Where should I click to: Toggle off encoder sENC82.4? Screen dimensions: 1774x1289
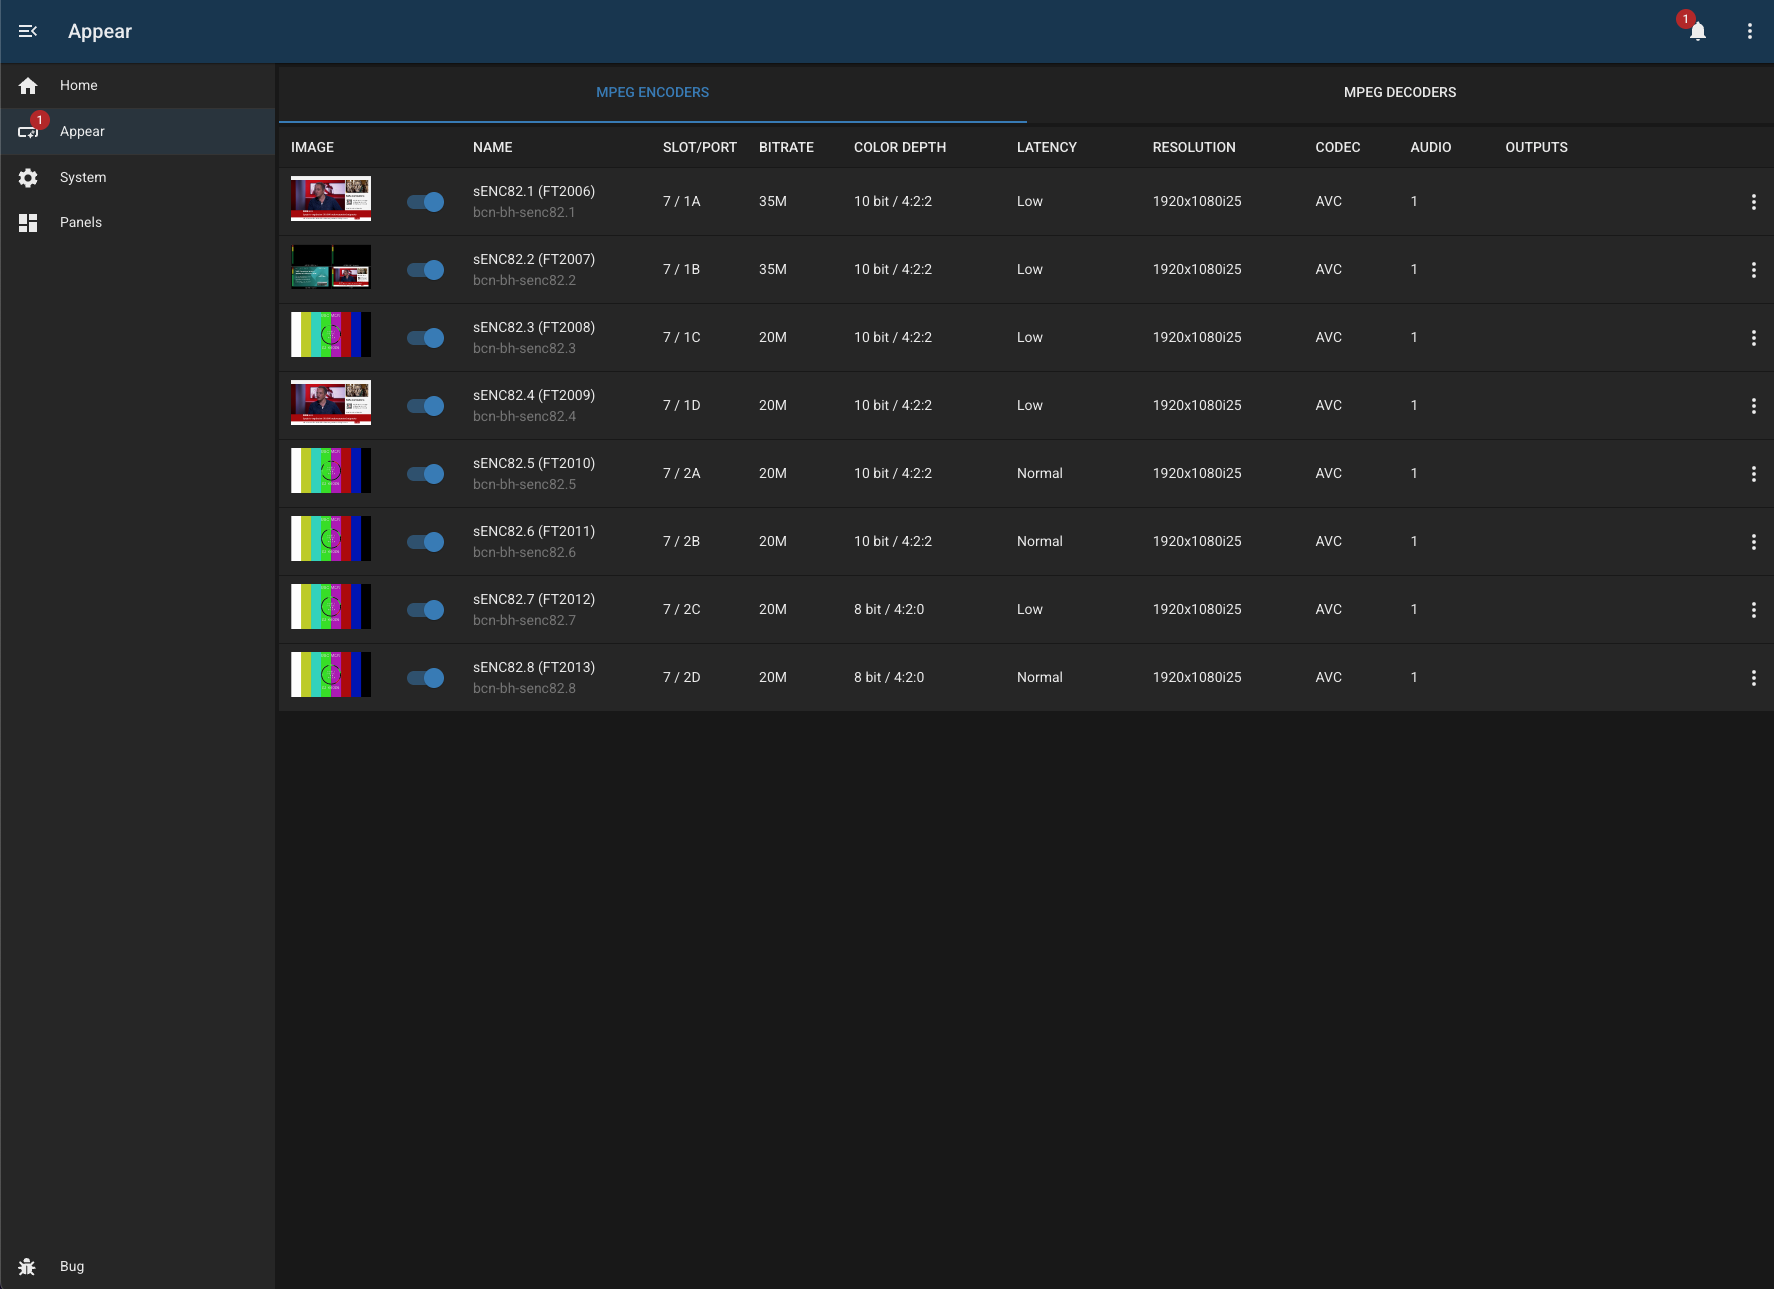pyautogui.click(x=425, y=406)
